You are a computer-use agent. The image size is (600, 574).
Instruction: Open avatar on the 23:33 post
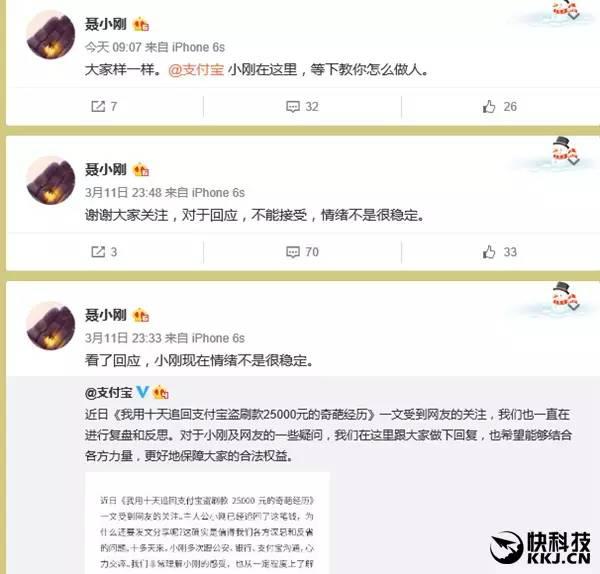point(51,326)
